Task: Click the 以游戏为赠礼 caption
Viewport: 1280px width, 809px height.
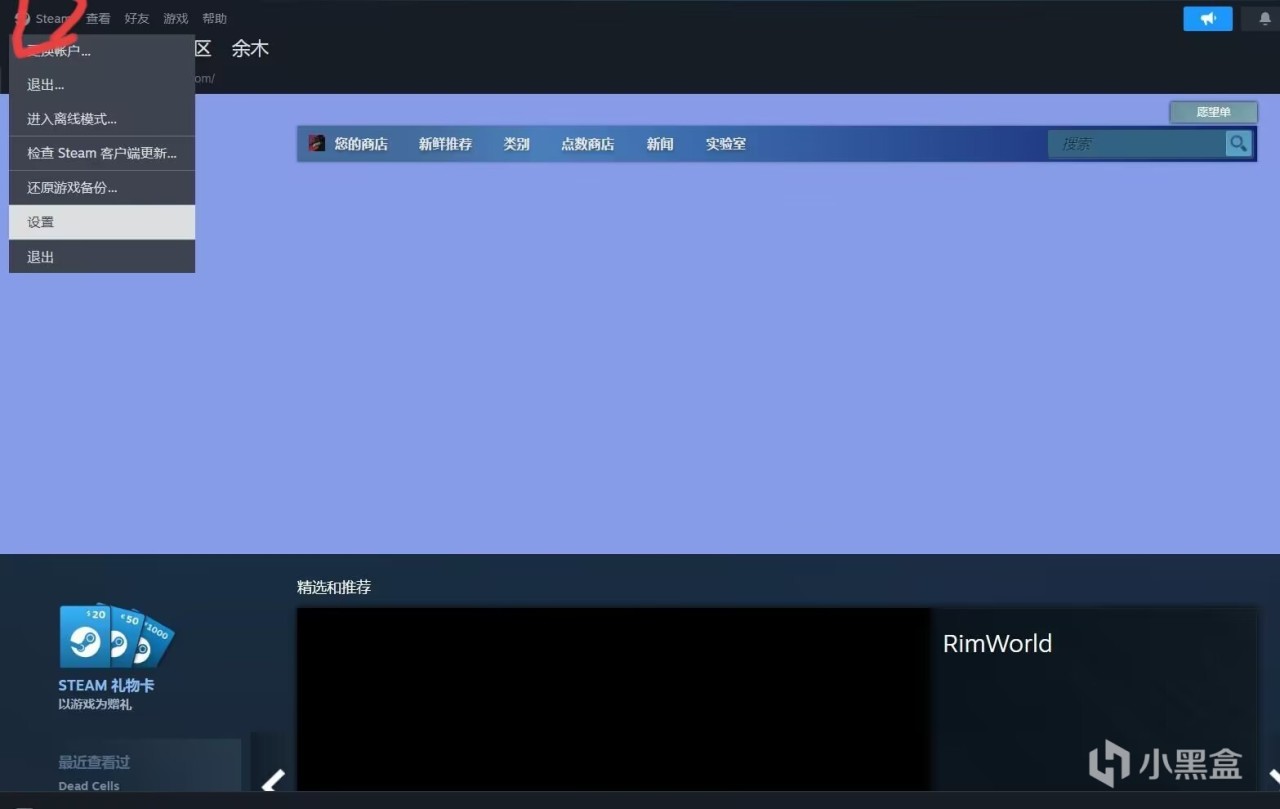Action: pyautogui.click(x=95, y=704)
